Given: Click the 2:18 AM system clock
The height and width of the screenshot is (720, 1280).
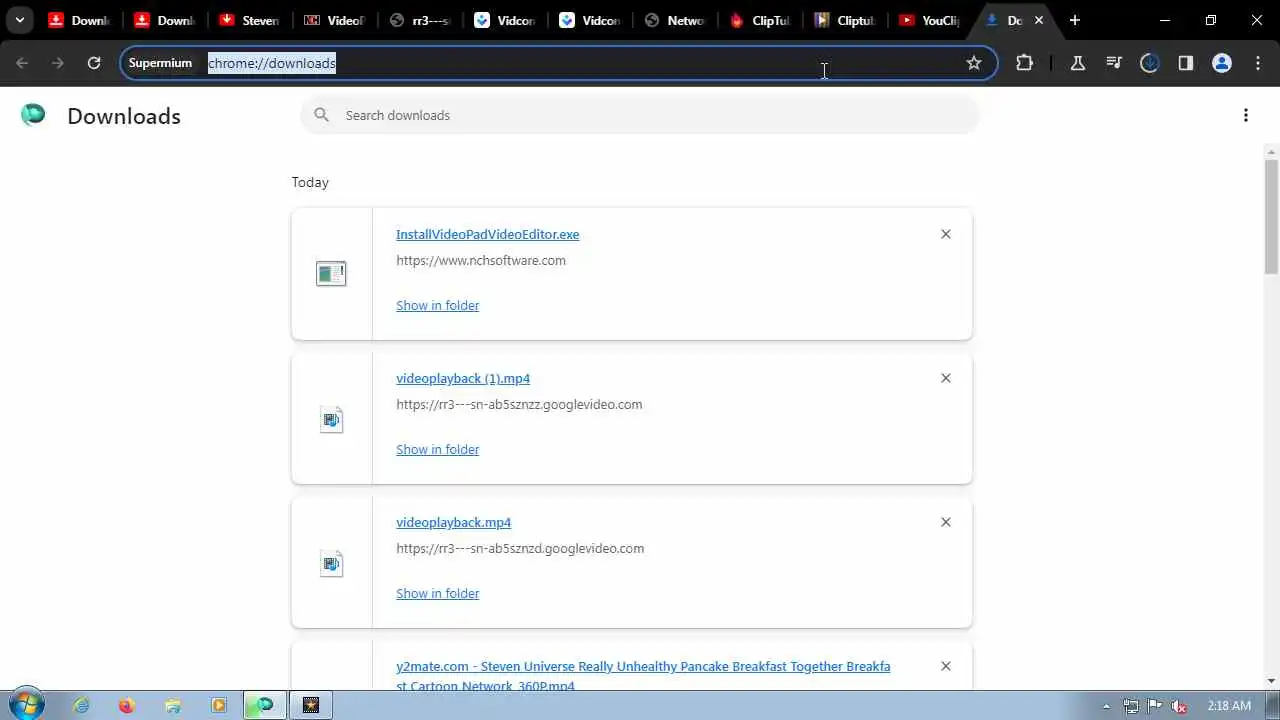Looking at the screenshot, I should click(x=1229, y=706).
